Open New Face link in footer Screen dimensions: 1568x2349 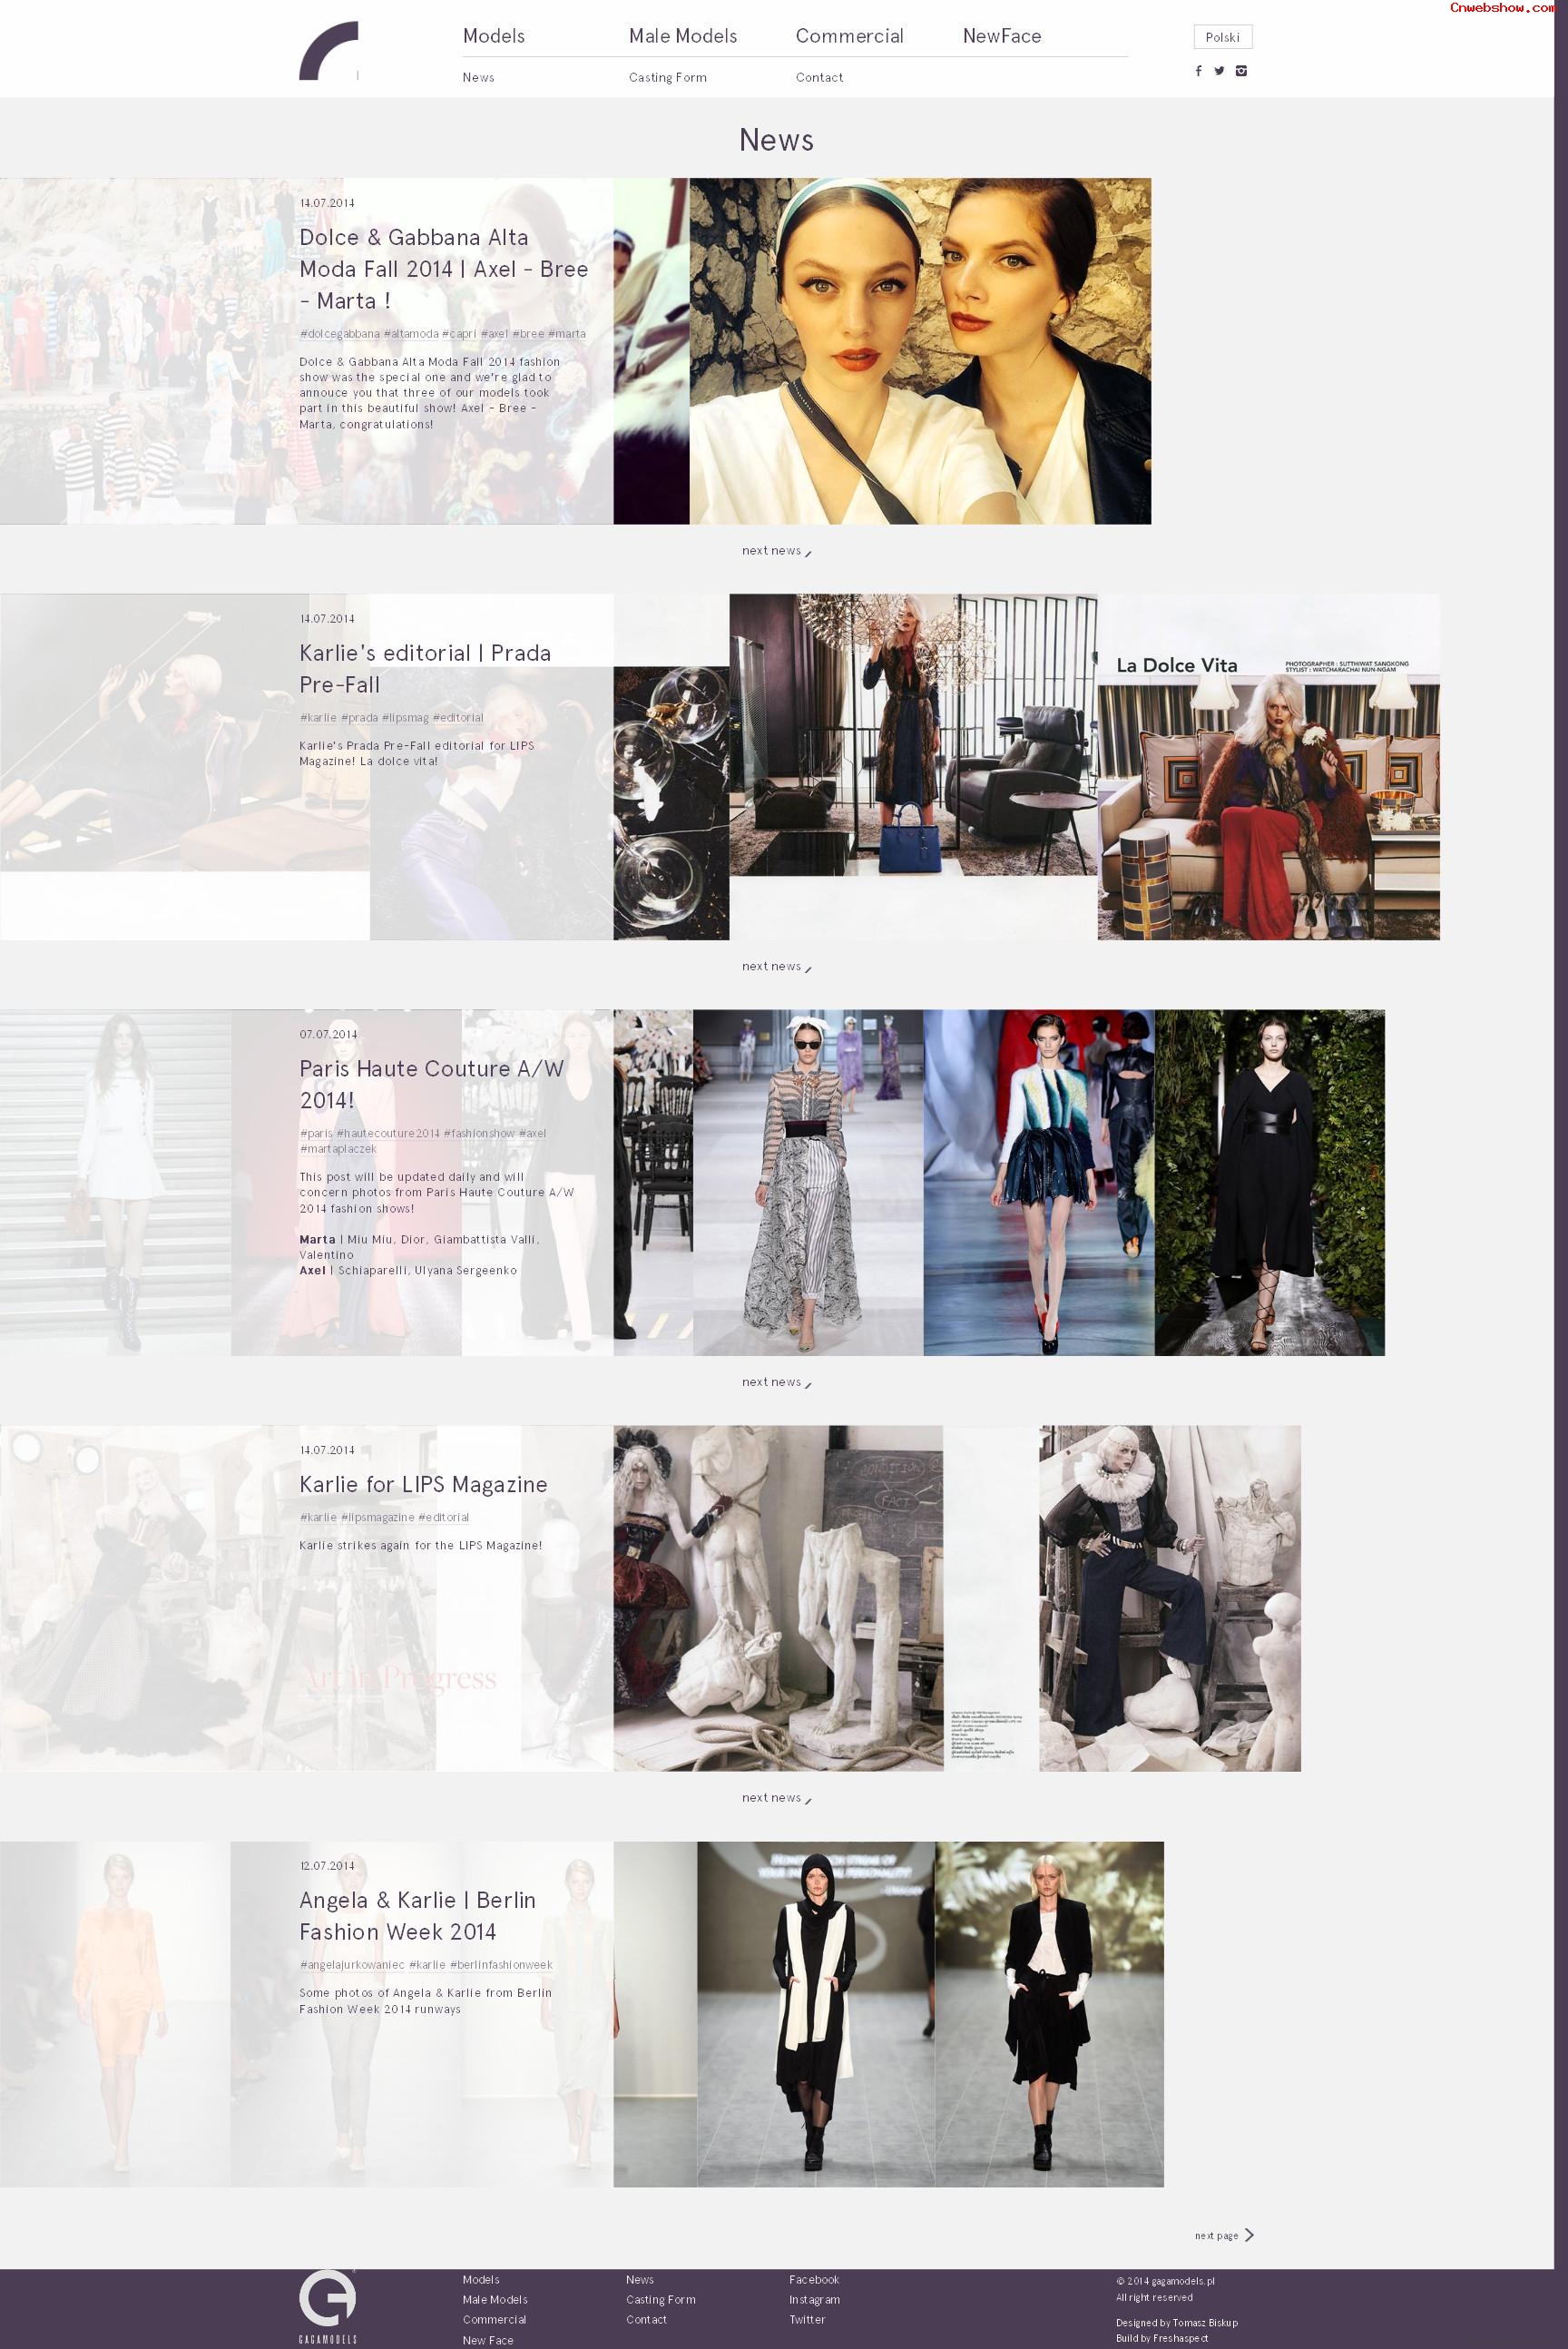488,2341
